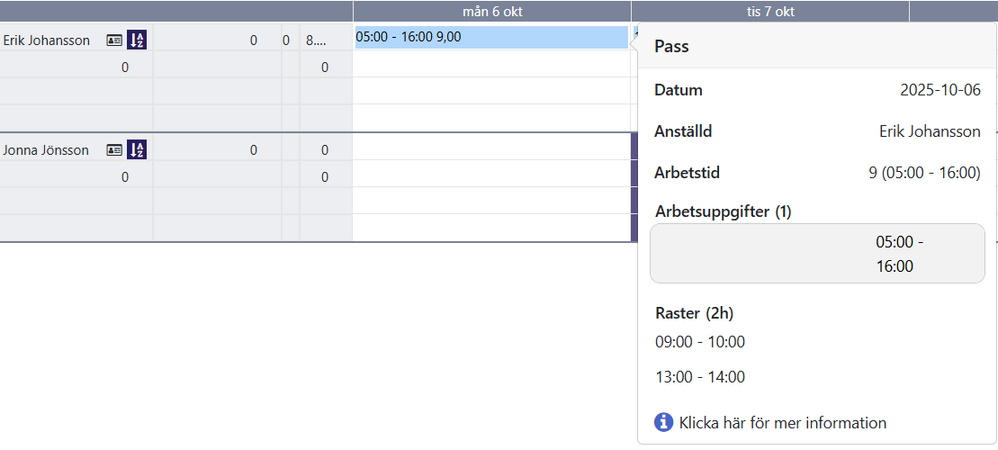Select the tis 7 okt column header
The width and height of the screenshot is (998, 450).
tap(770, 11)
